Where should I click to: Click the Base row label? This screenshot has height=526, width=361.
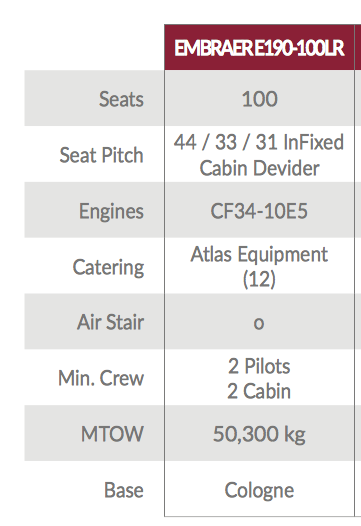[x=123, y=490]
